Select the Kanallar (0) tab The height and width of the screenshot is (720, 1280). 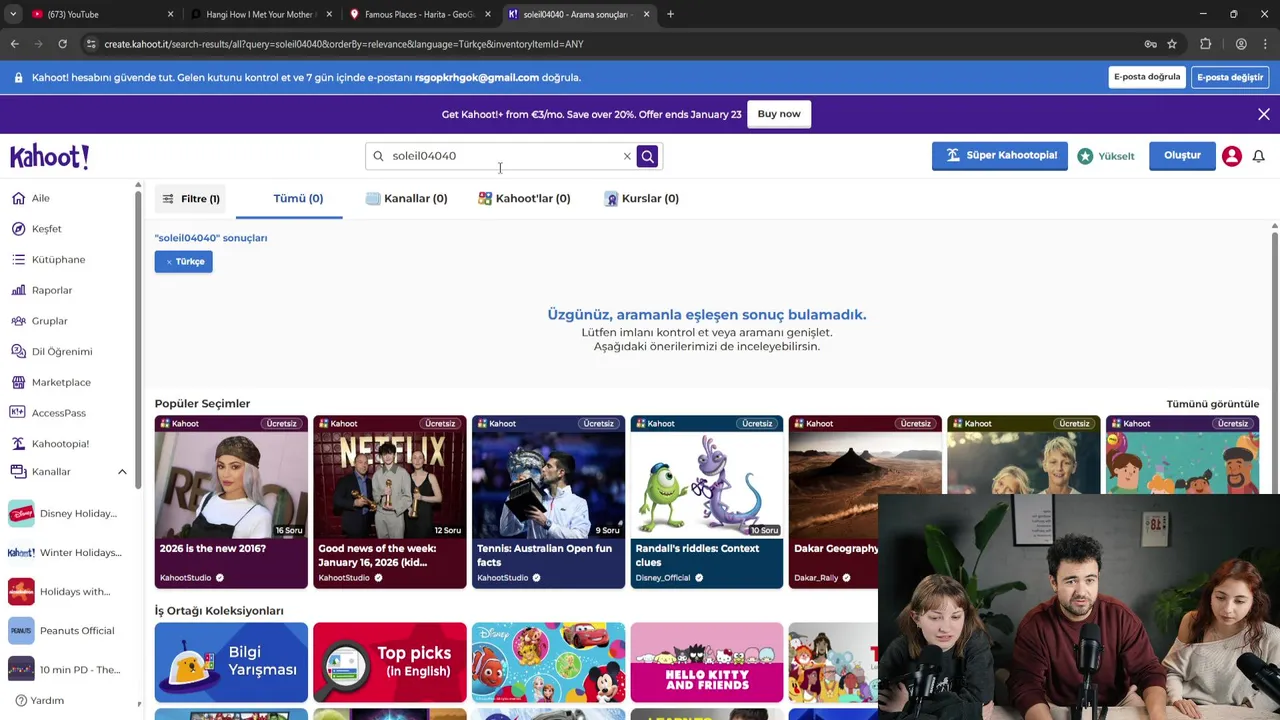406,199
